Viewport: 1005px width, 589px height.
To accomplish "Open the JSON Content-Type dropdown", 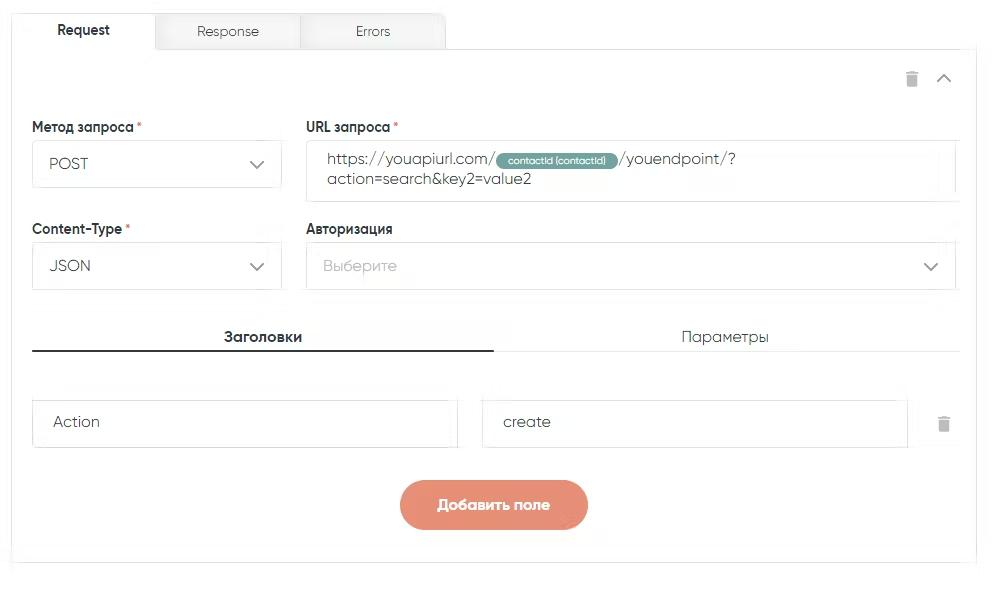I will pyautogui.click(x=157, y=266).
